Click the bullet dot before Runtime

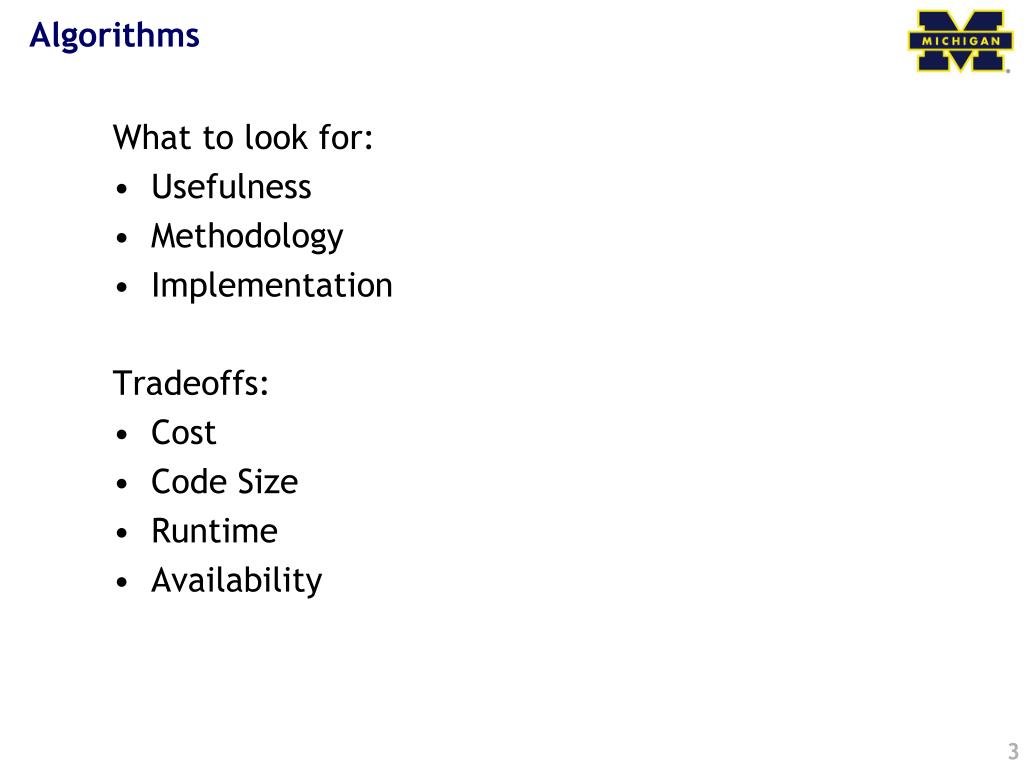(121, 534)
